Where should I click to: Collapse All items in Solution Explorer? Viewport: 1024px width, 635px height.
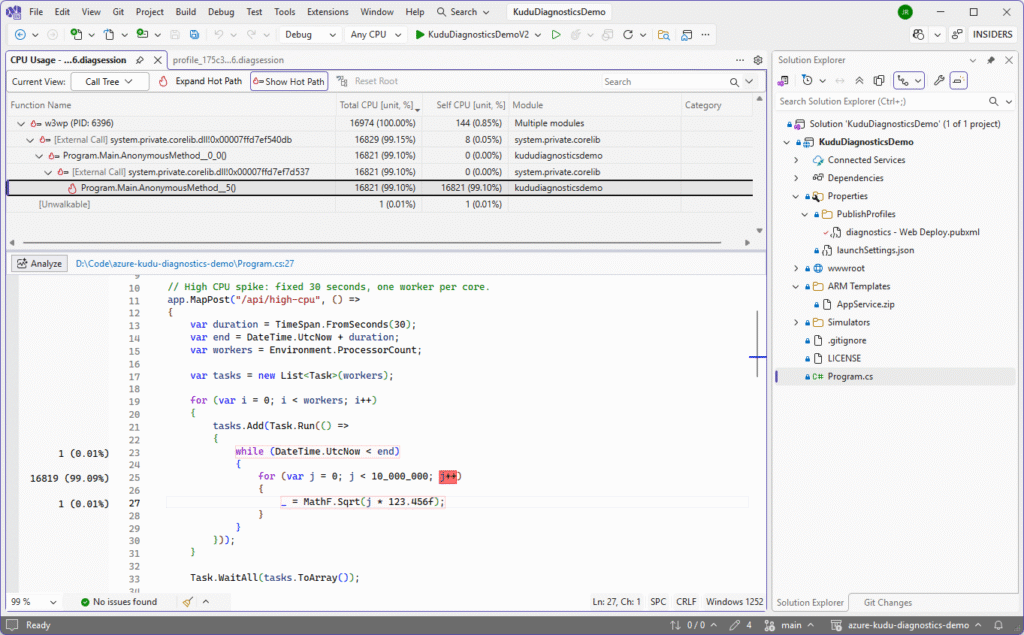coord(860,80)
